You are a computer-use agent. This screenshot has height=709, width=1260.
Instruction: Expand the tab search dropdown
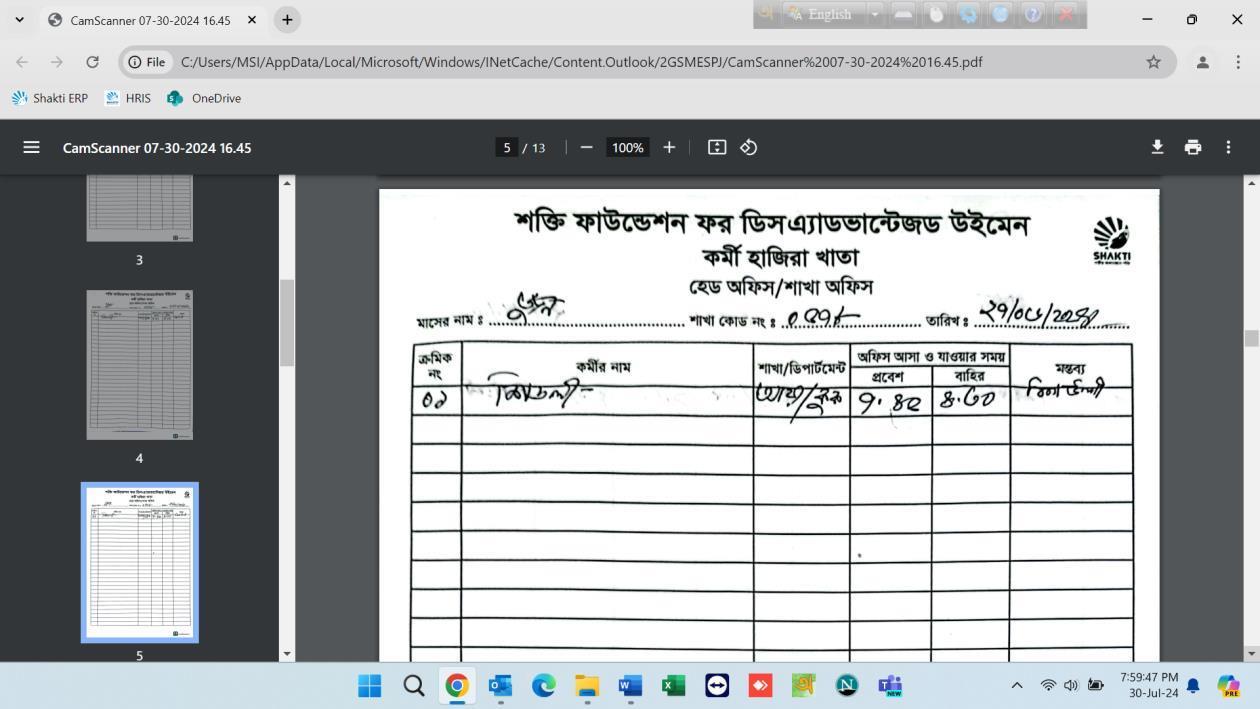tap(19, 20)
